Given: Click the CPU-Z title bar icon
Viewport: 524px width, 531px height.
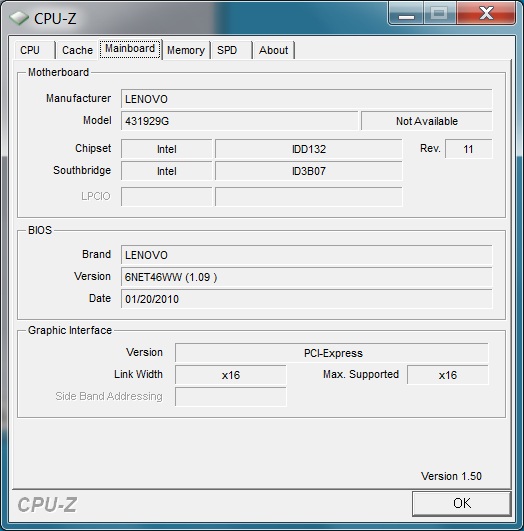Looking at the screenshot, I should point(18,18).
